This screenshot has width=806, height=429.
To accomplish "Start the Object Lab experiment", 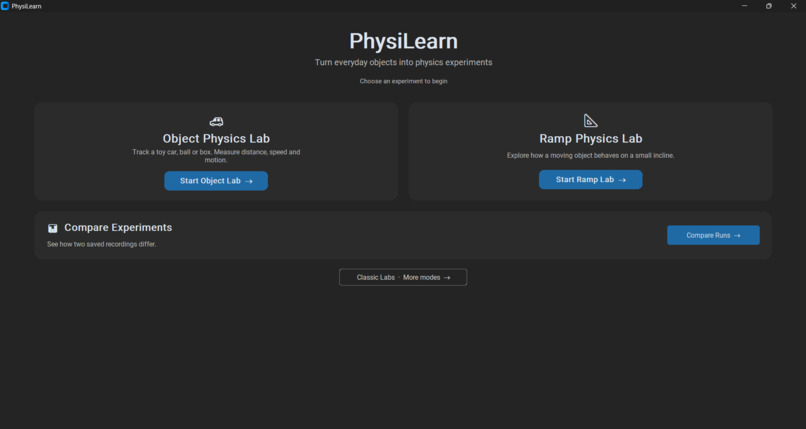I will click(x=216, y=181).
